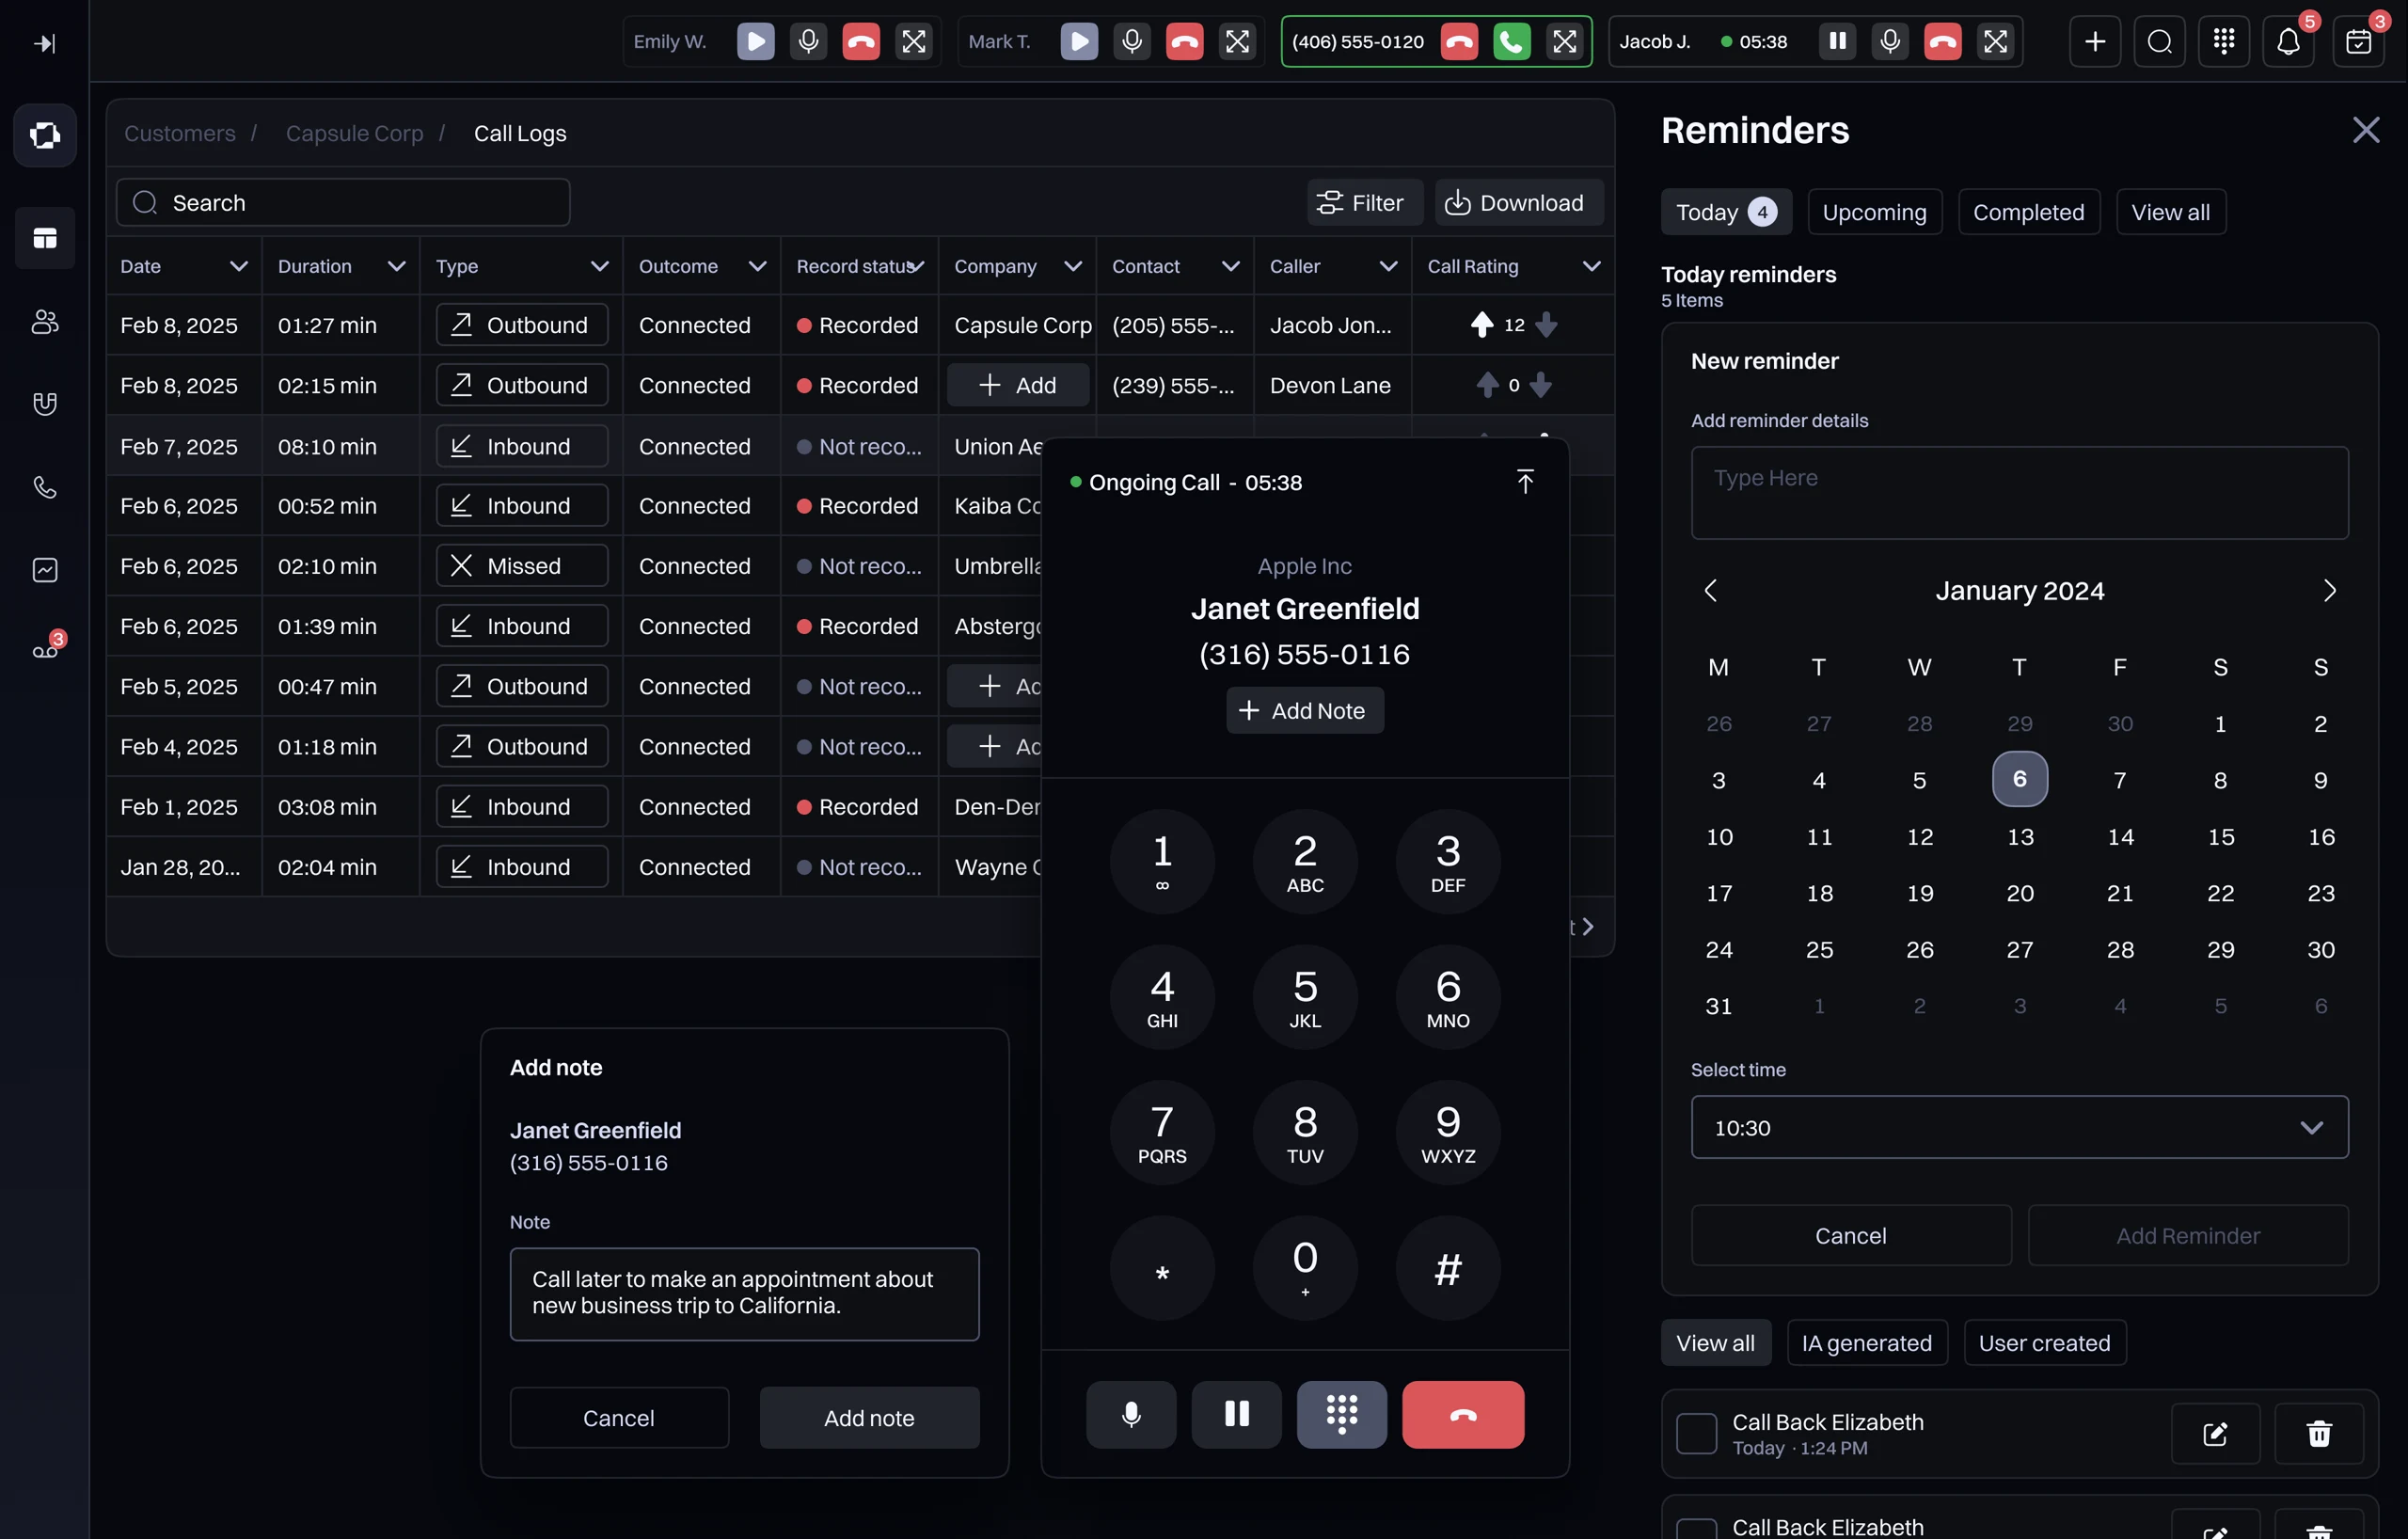The height and width of the screenshot is (1539, 2408).
Task: Open the shield sidebar icon
Action: (x=45, y=404)
